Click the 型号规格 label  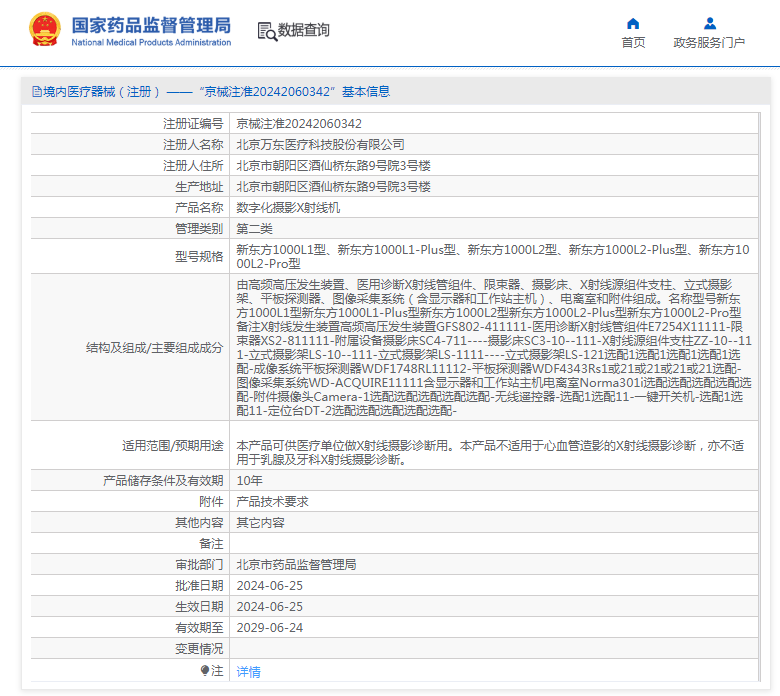(199, 256)
